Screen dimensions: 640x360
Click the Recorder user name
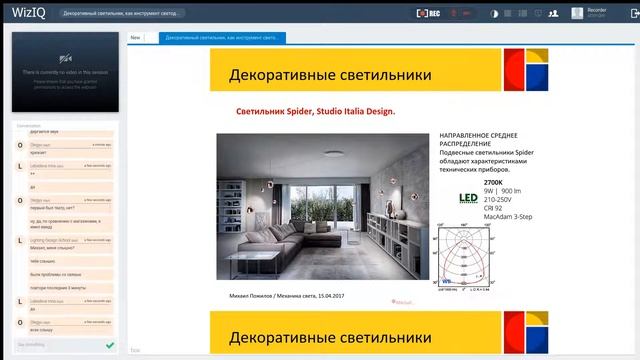(597, 10)
